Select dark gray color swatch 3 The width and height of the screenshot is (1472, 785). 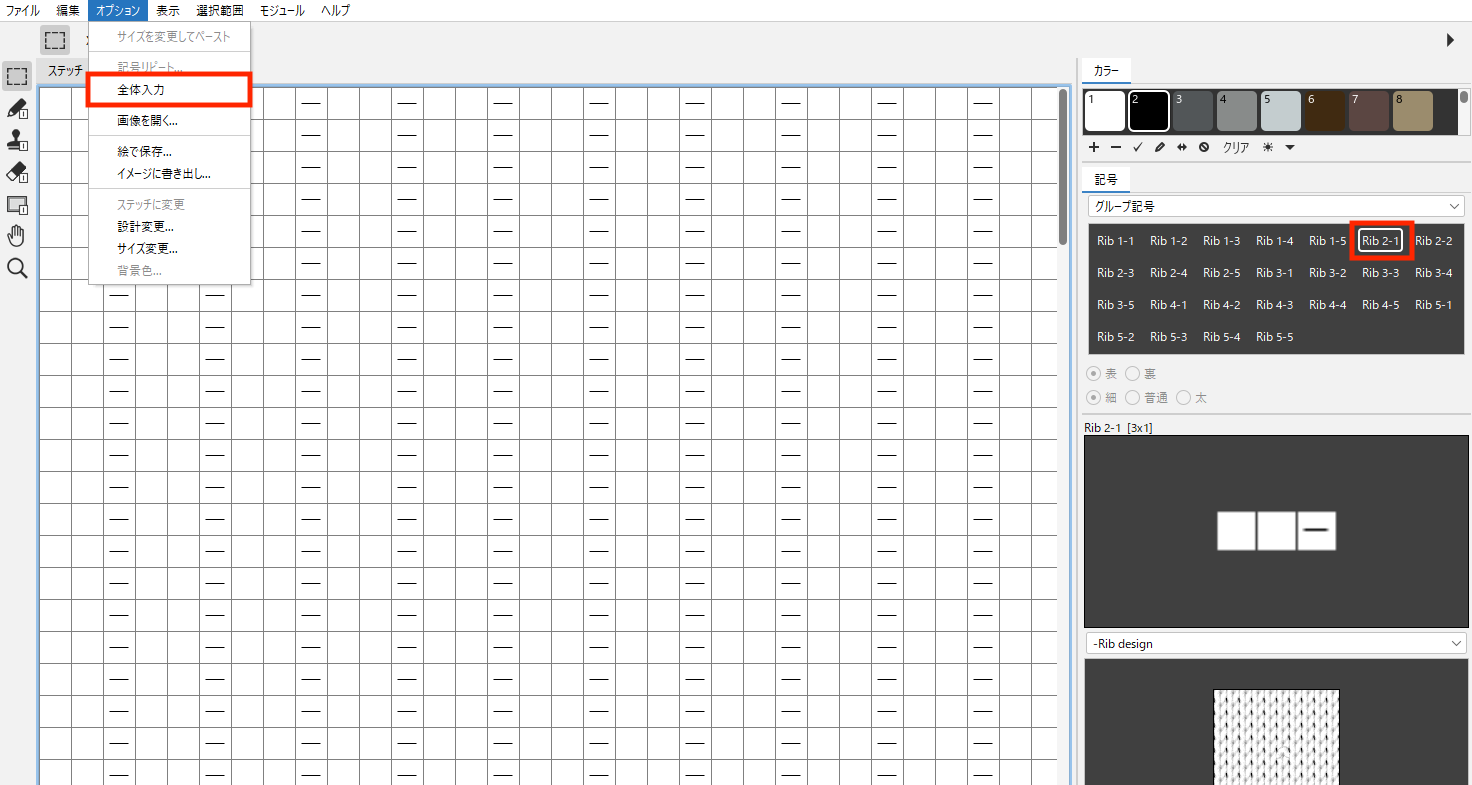pos(1193,111)
